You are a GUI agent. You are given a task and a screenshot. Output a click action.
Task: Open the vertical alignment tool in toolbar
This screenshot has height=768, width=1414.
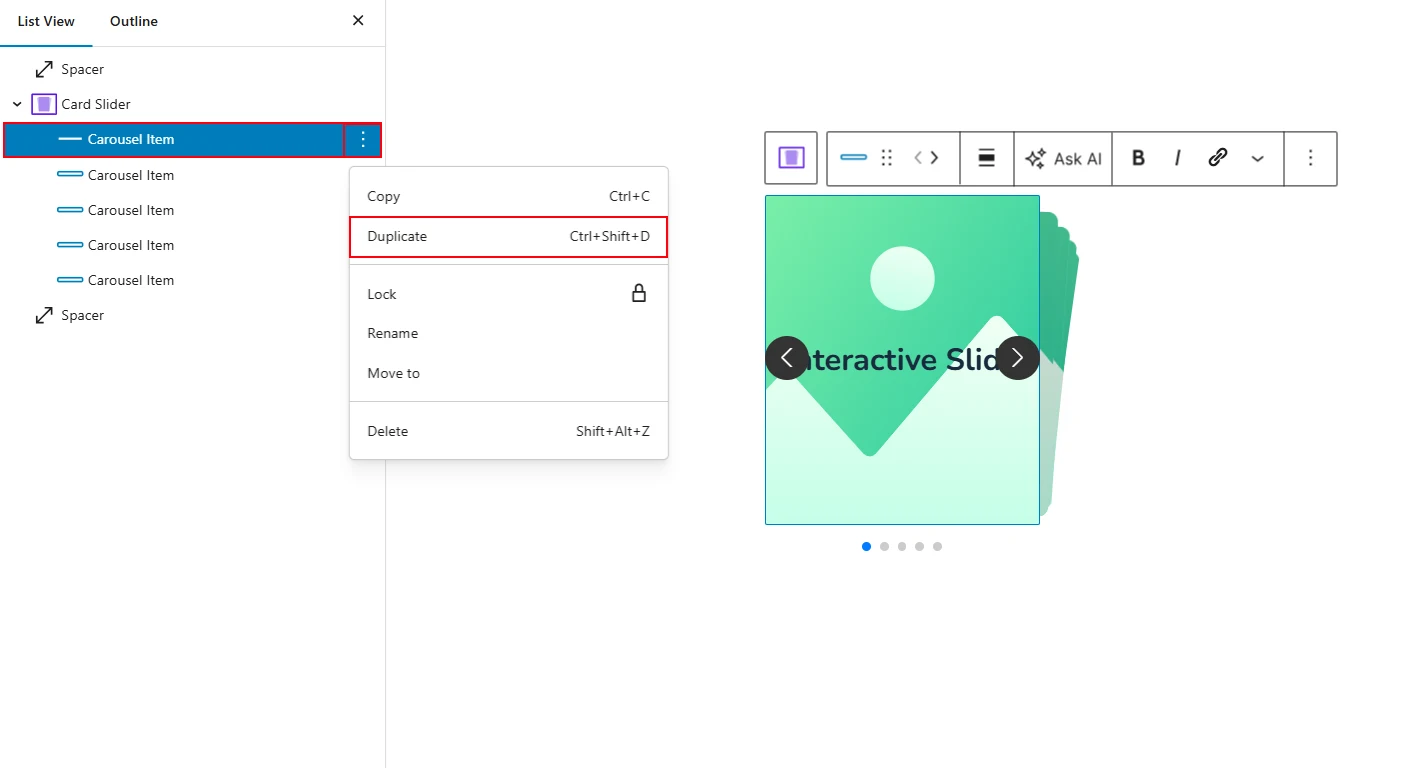click(x=986, y=158)
